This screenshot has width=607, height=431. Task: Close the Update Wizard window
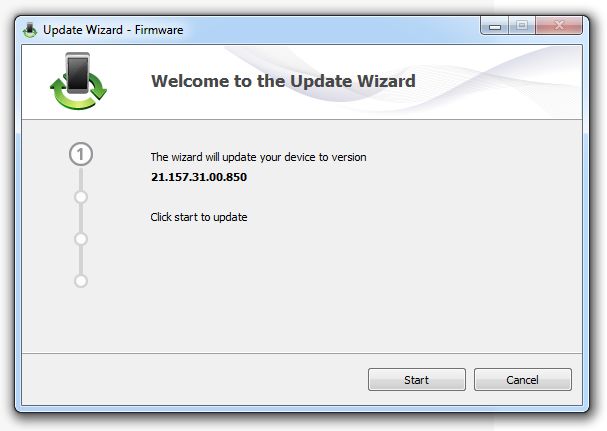(x=559, y=26)
